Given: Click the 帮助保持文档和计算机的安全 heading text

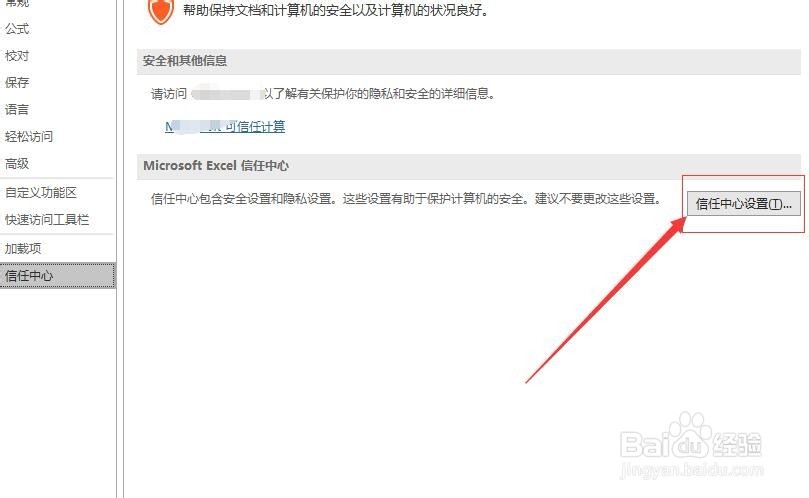Looking at the screenshot, I should (x=335, y=10).
